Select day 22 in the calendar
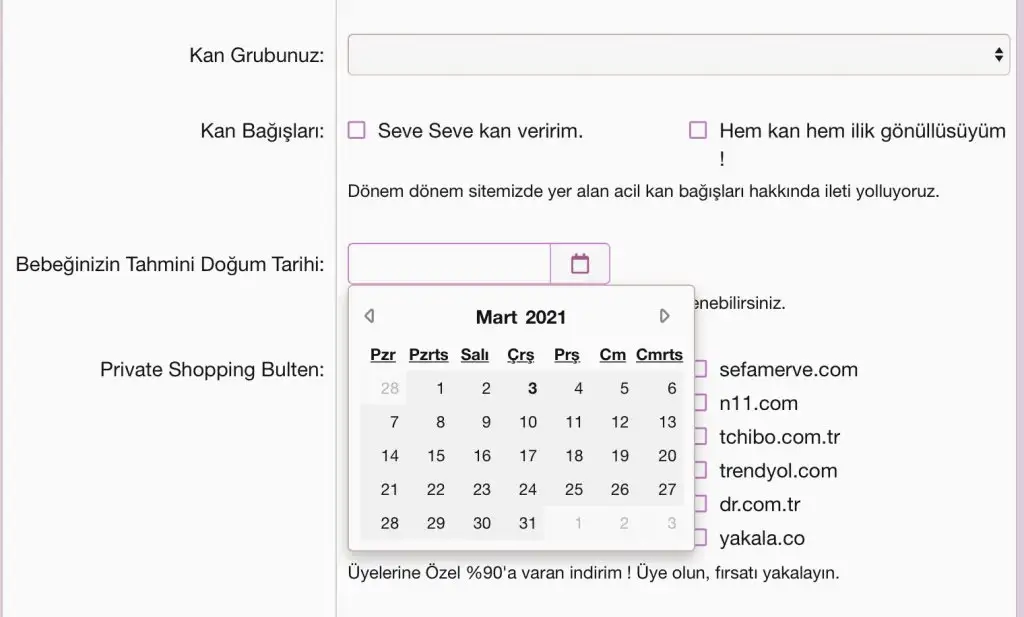1024x617 pixels. pos(436,489)
